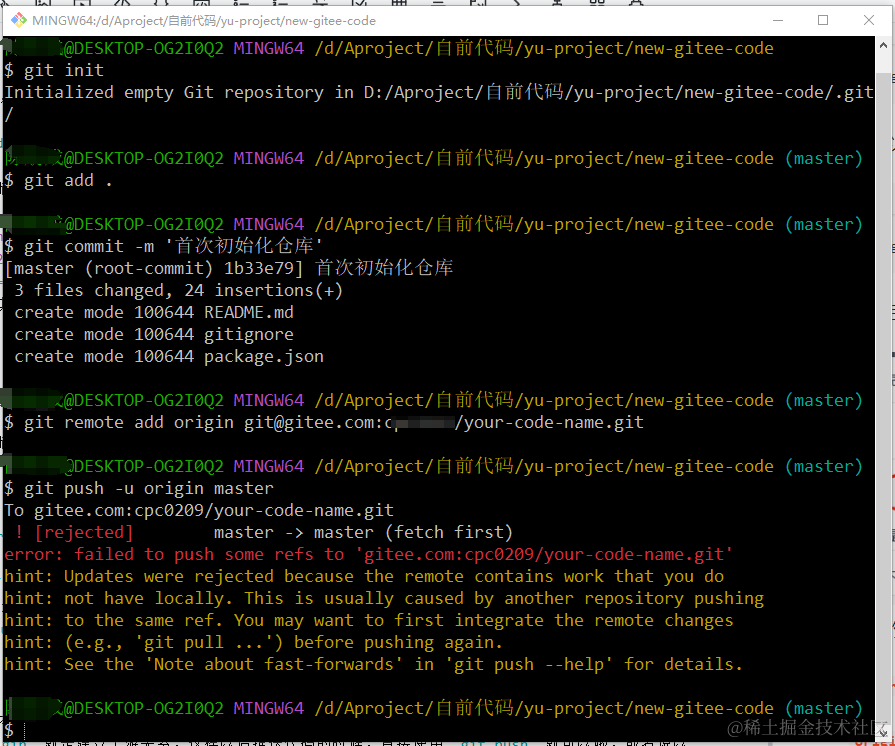Click the '$ git init' command line

(54, 70)
